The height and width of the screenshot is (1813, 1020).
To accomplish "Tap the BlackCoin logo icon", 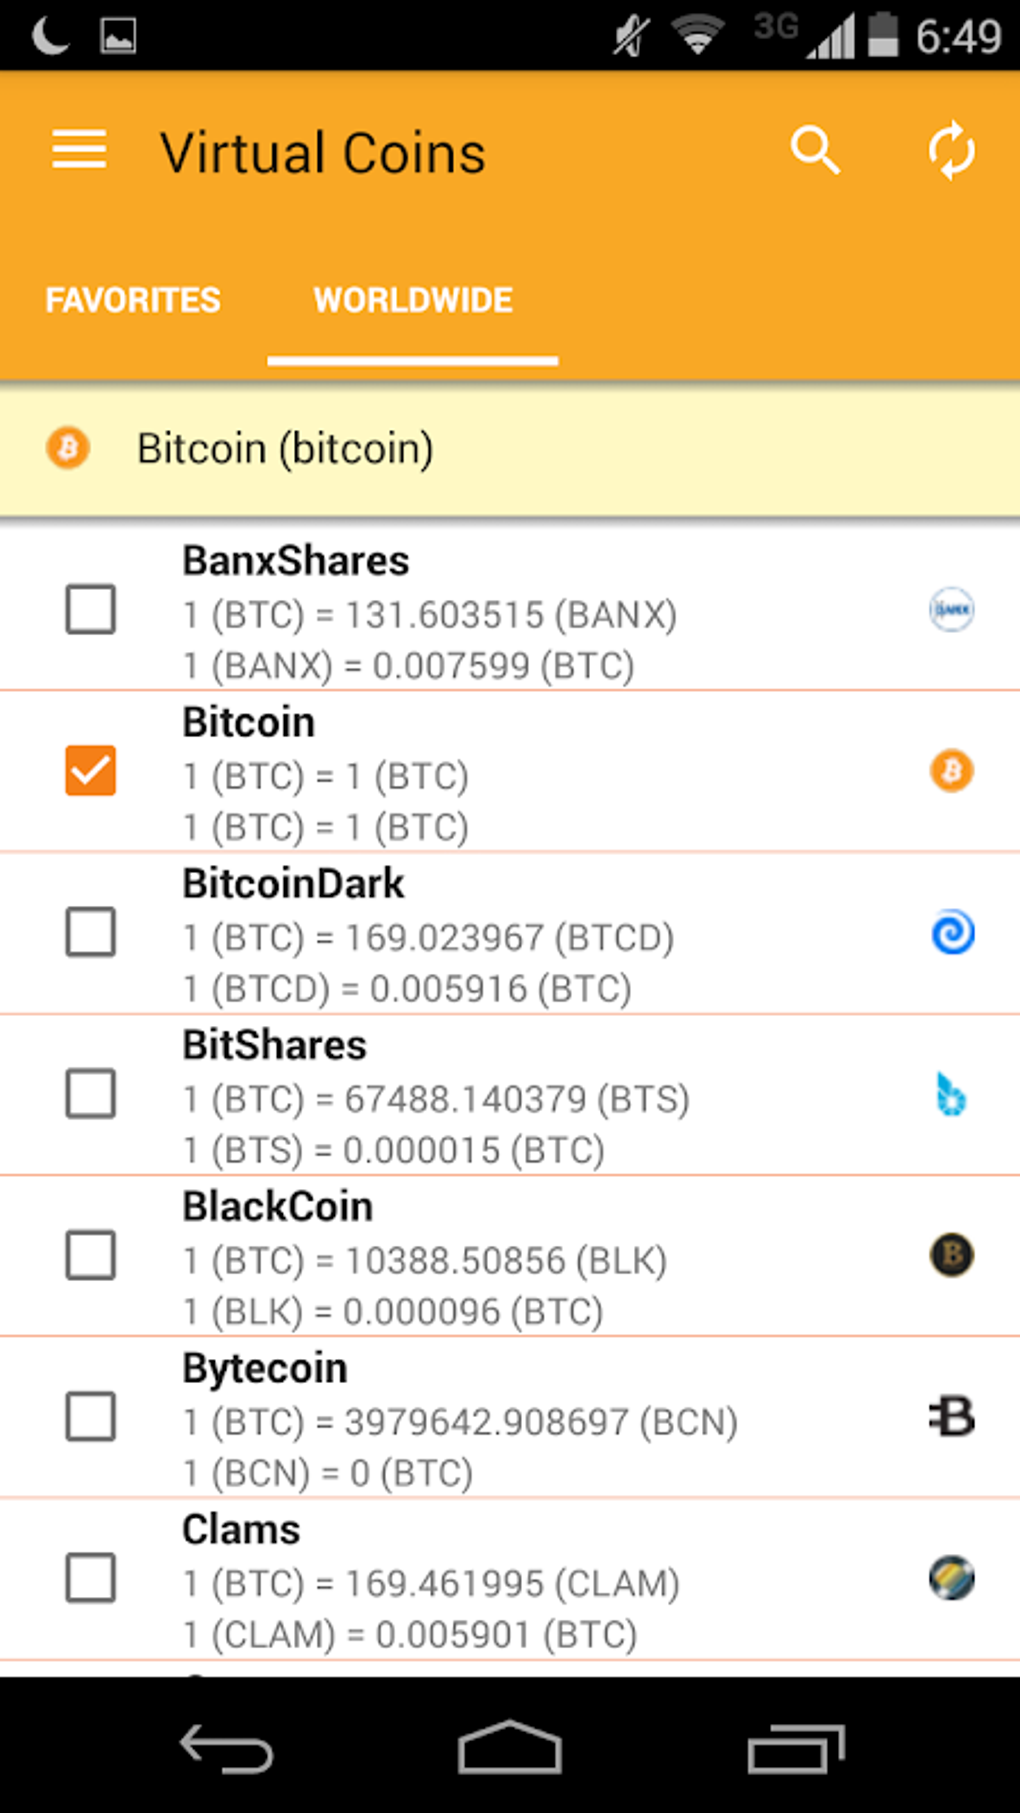I will click(x=951, y=1255).
